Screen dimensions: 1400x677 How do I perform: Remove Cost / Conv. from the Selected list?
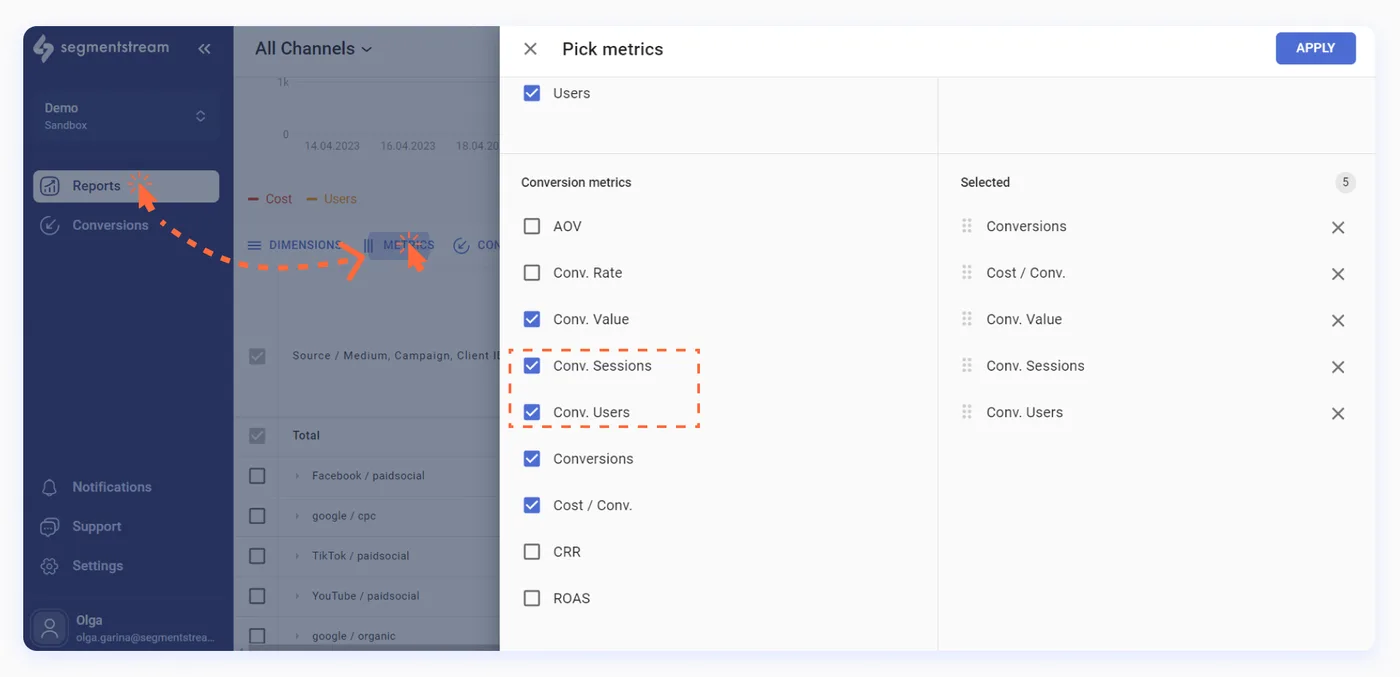pos(1338,273)
